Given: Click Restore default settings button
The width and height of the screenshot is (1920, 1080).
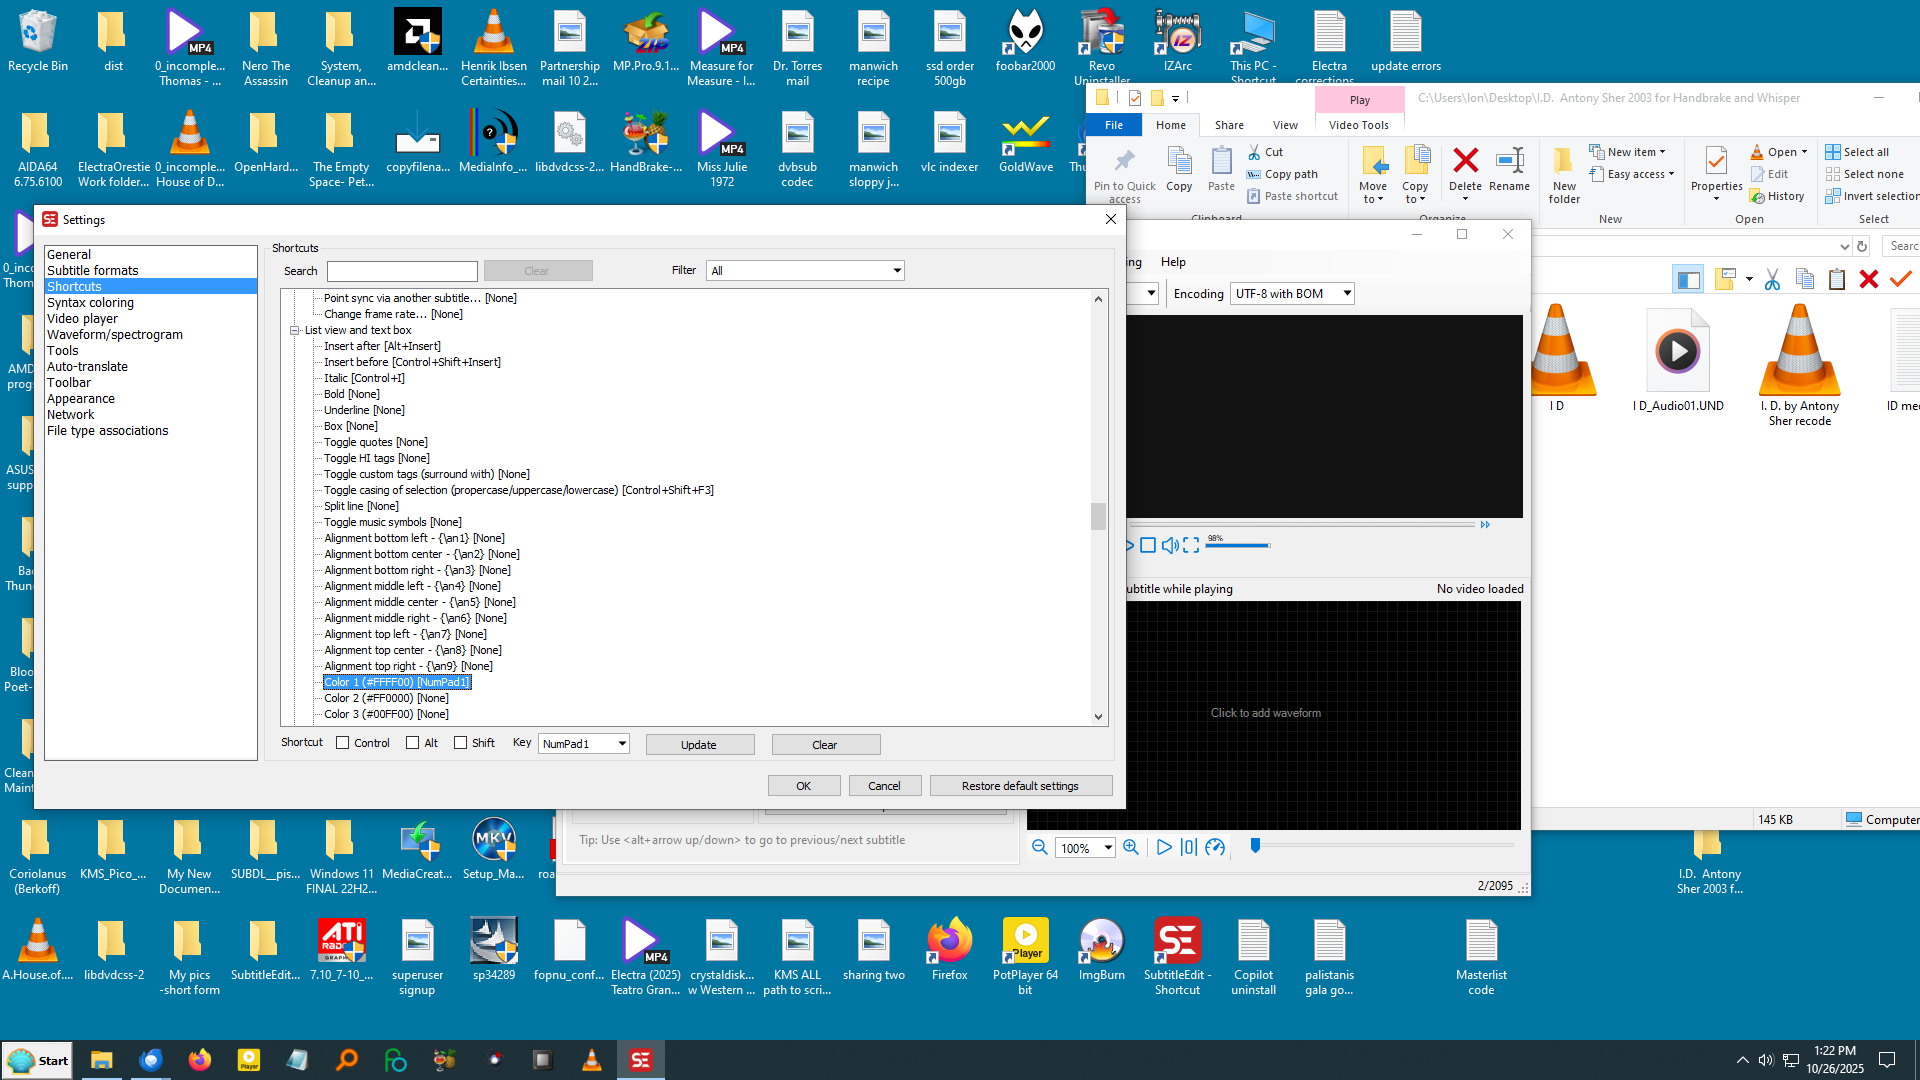Looking at the screenshot, I should (x=1020, y=786).
